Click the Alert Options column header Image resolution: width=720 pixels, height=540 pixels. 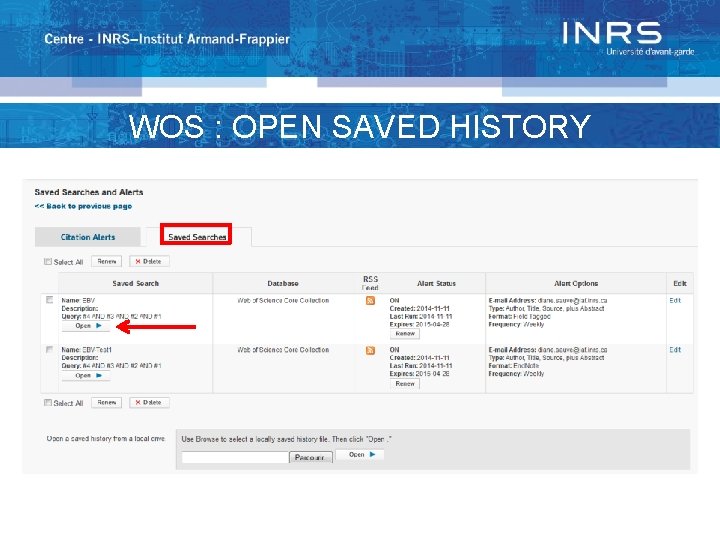(x=576, y=283)
